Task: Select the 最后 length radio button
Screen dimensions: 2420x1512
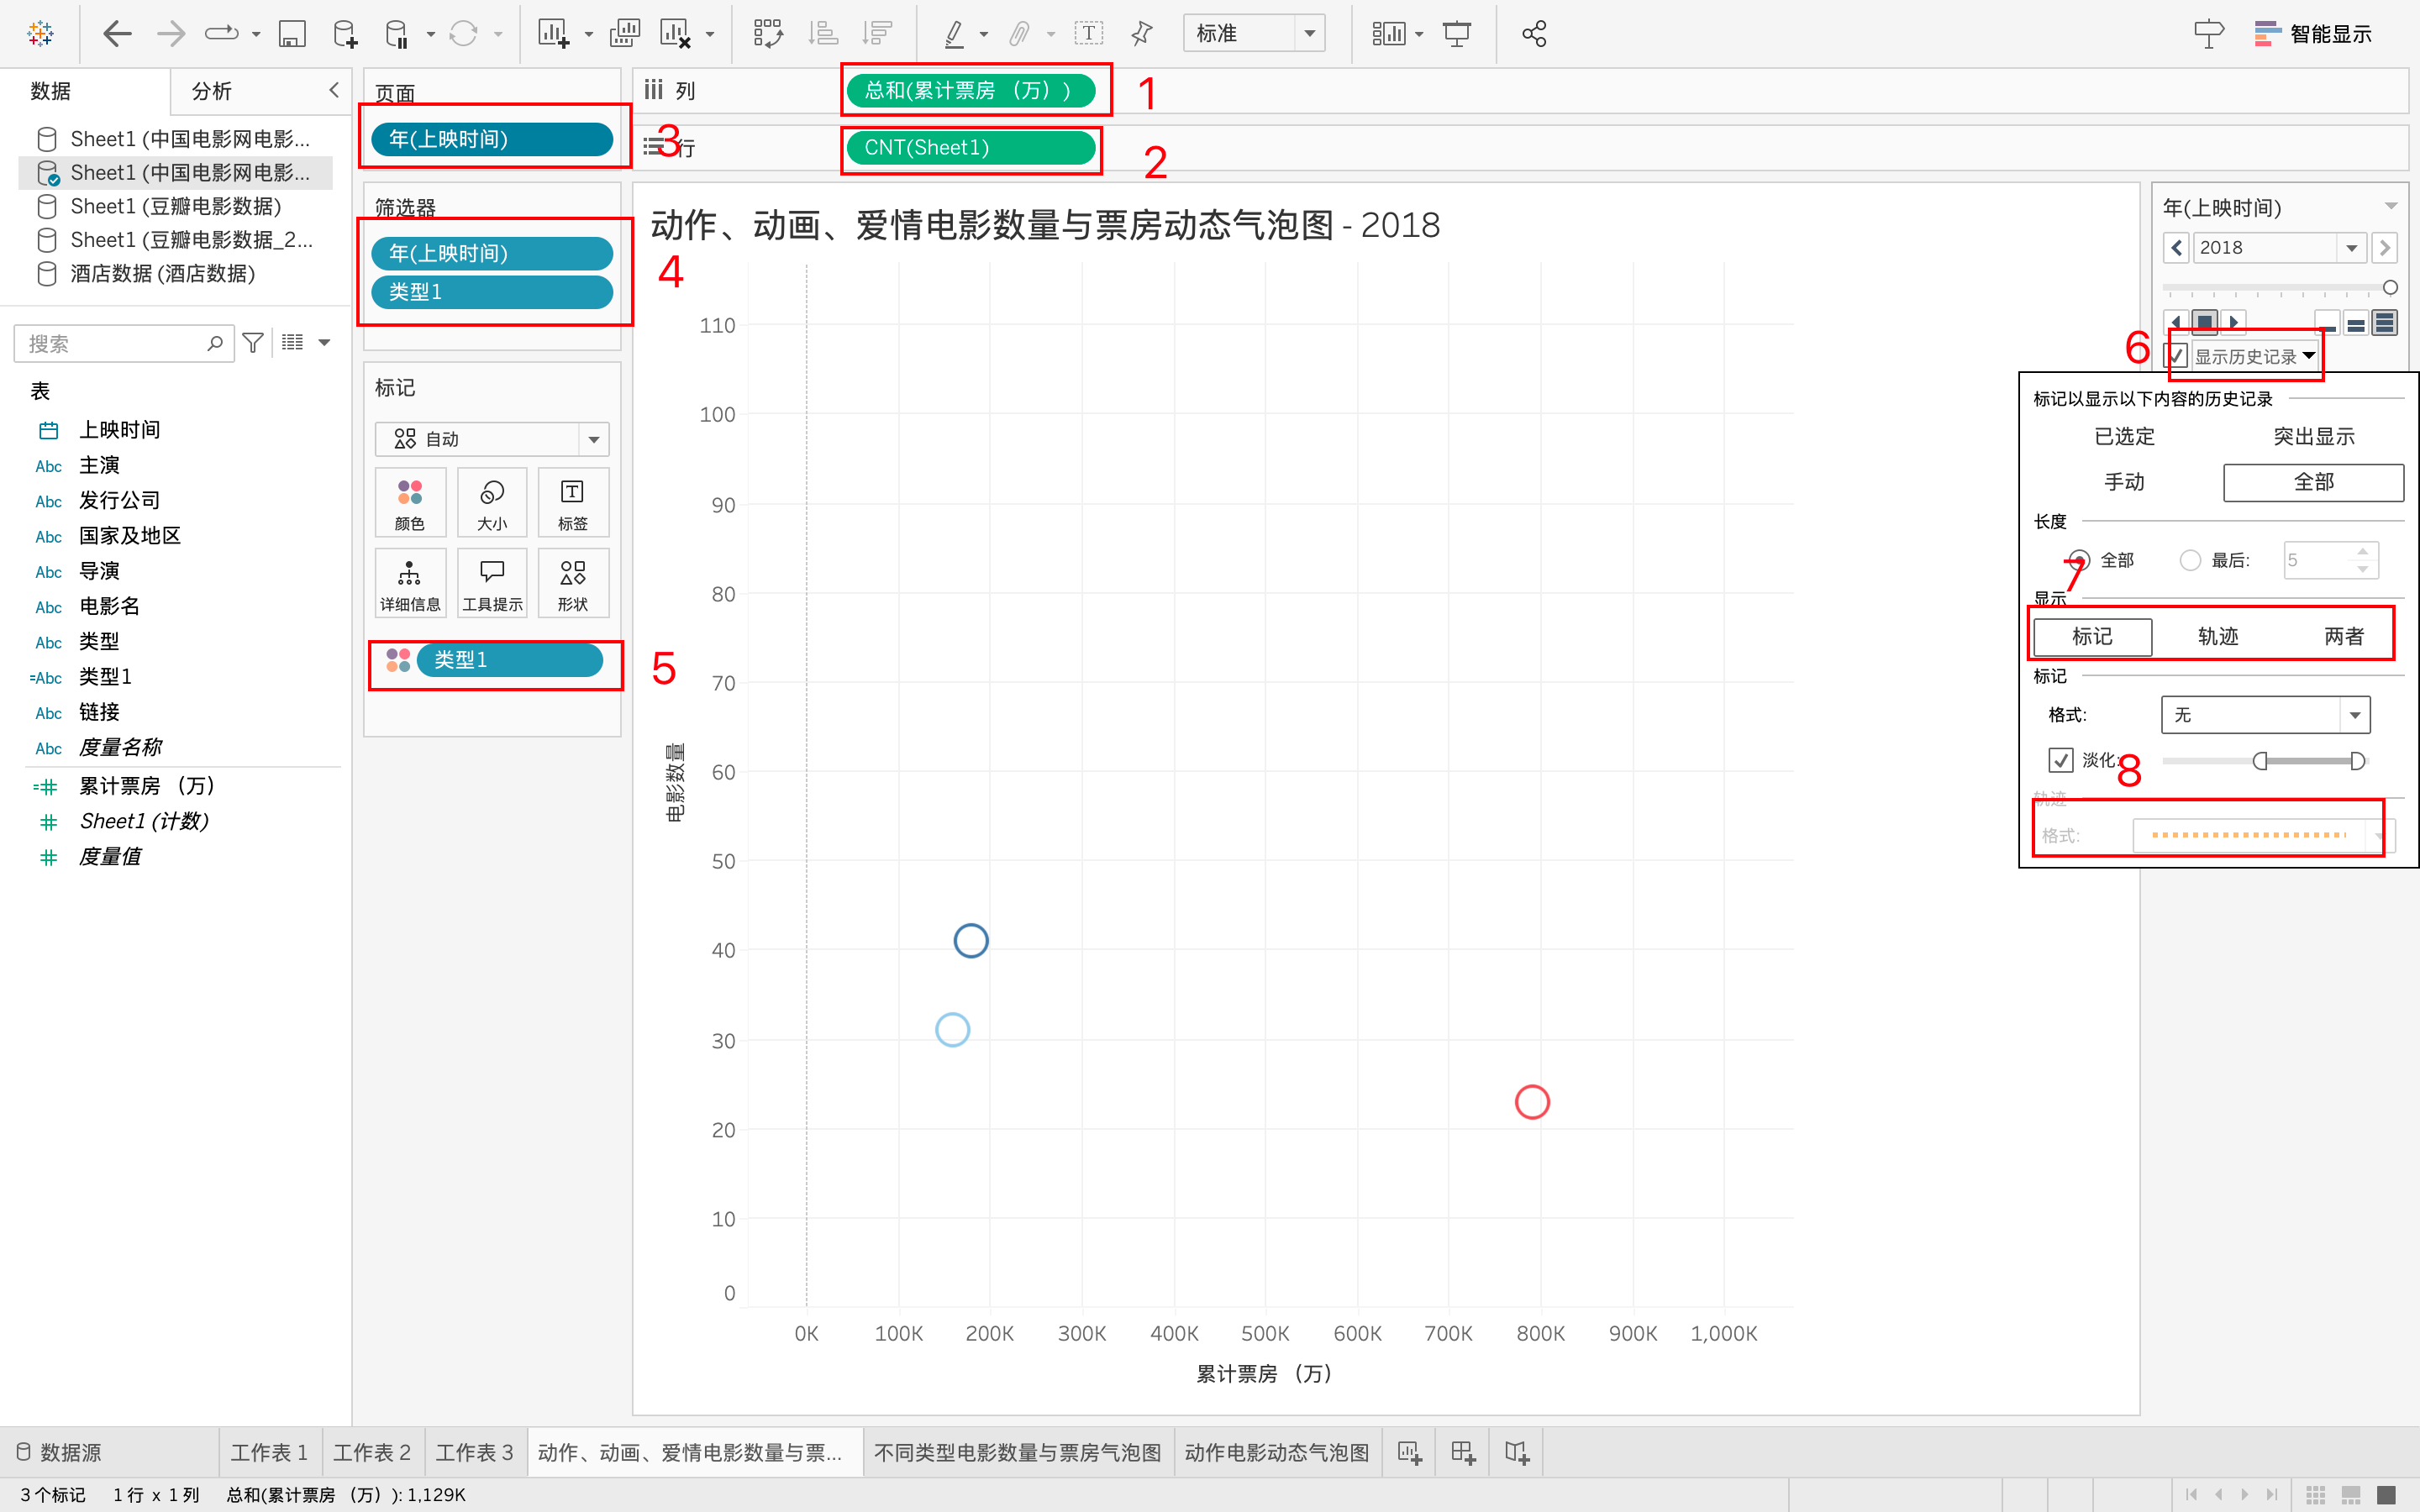Action: coord(2190,560)
